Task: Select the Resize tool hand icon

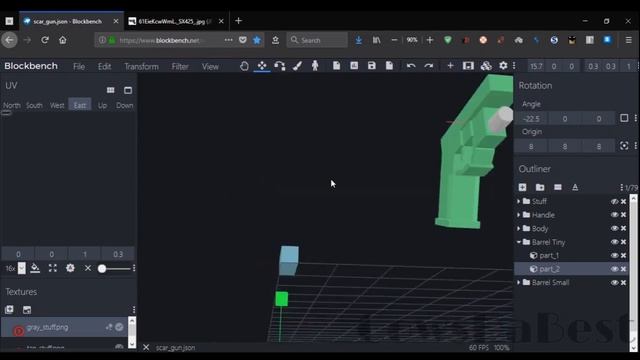Action: 244,66
